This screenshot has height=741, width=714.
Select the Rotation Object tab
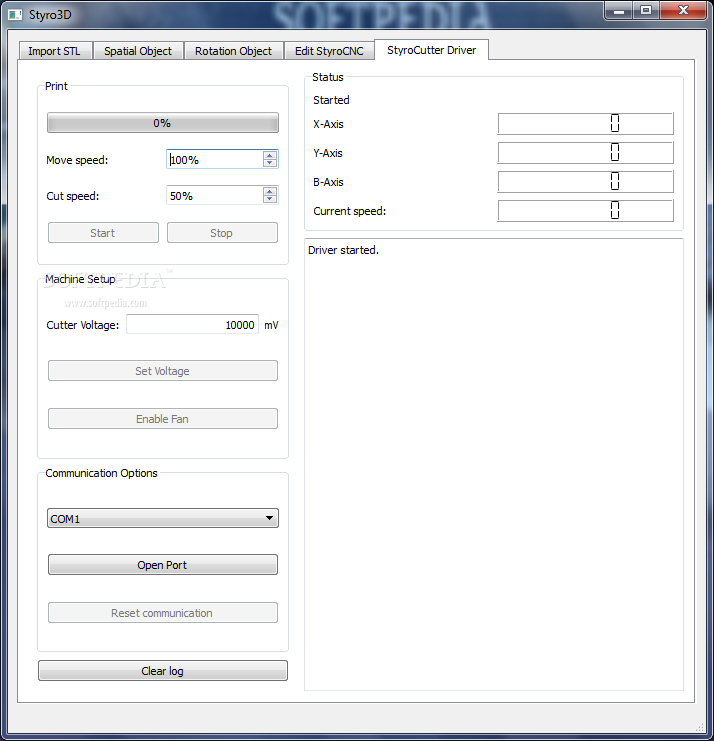tap(233, 51)
